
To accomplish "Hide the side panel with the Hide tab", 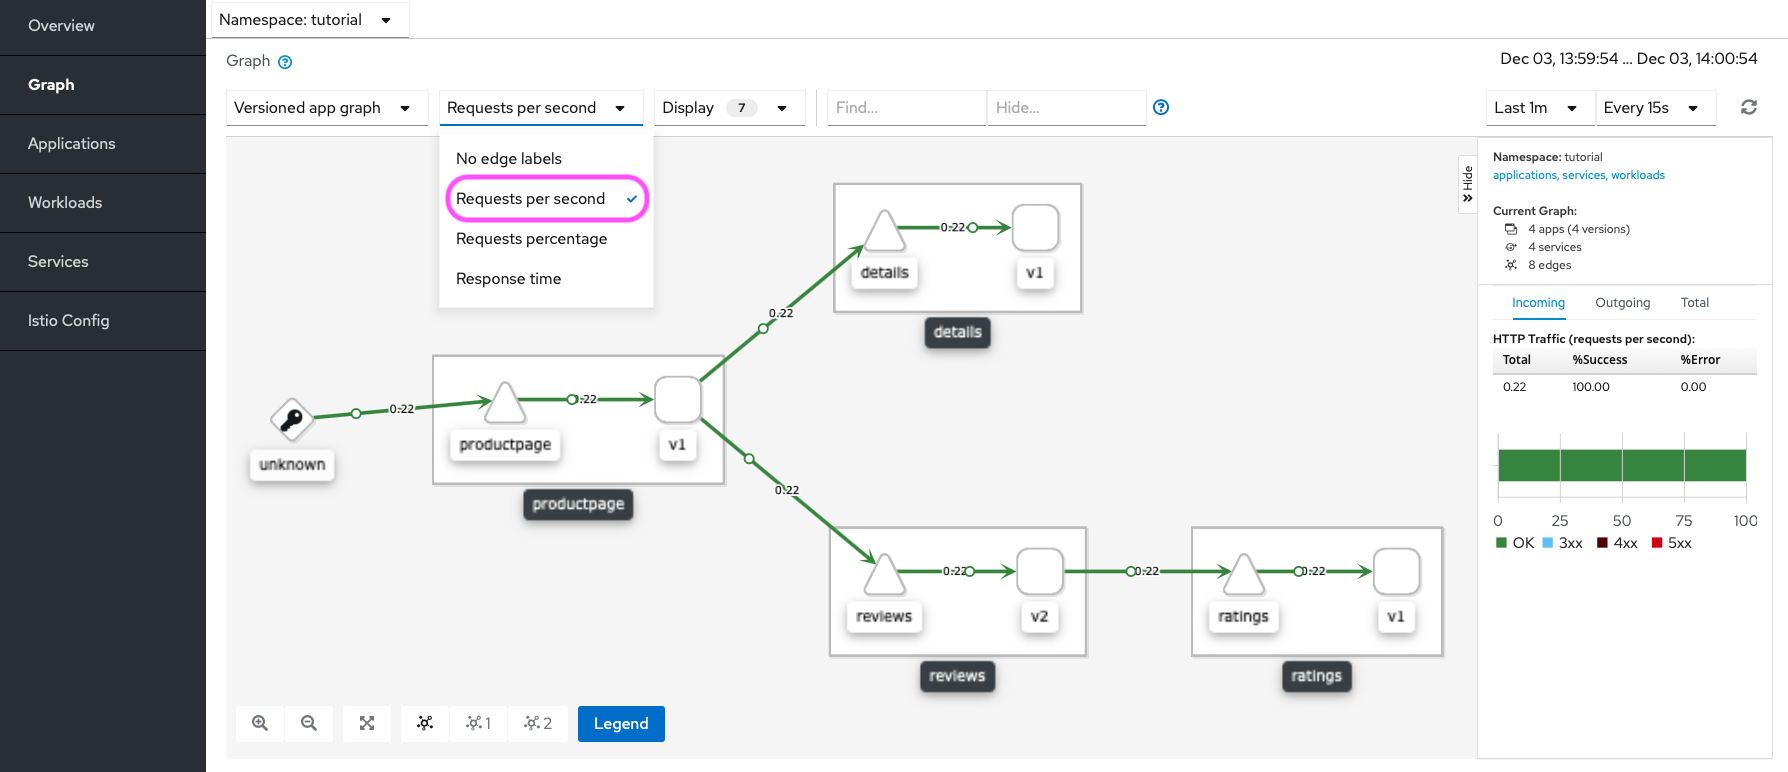I will 1468,184.
